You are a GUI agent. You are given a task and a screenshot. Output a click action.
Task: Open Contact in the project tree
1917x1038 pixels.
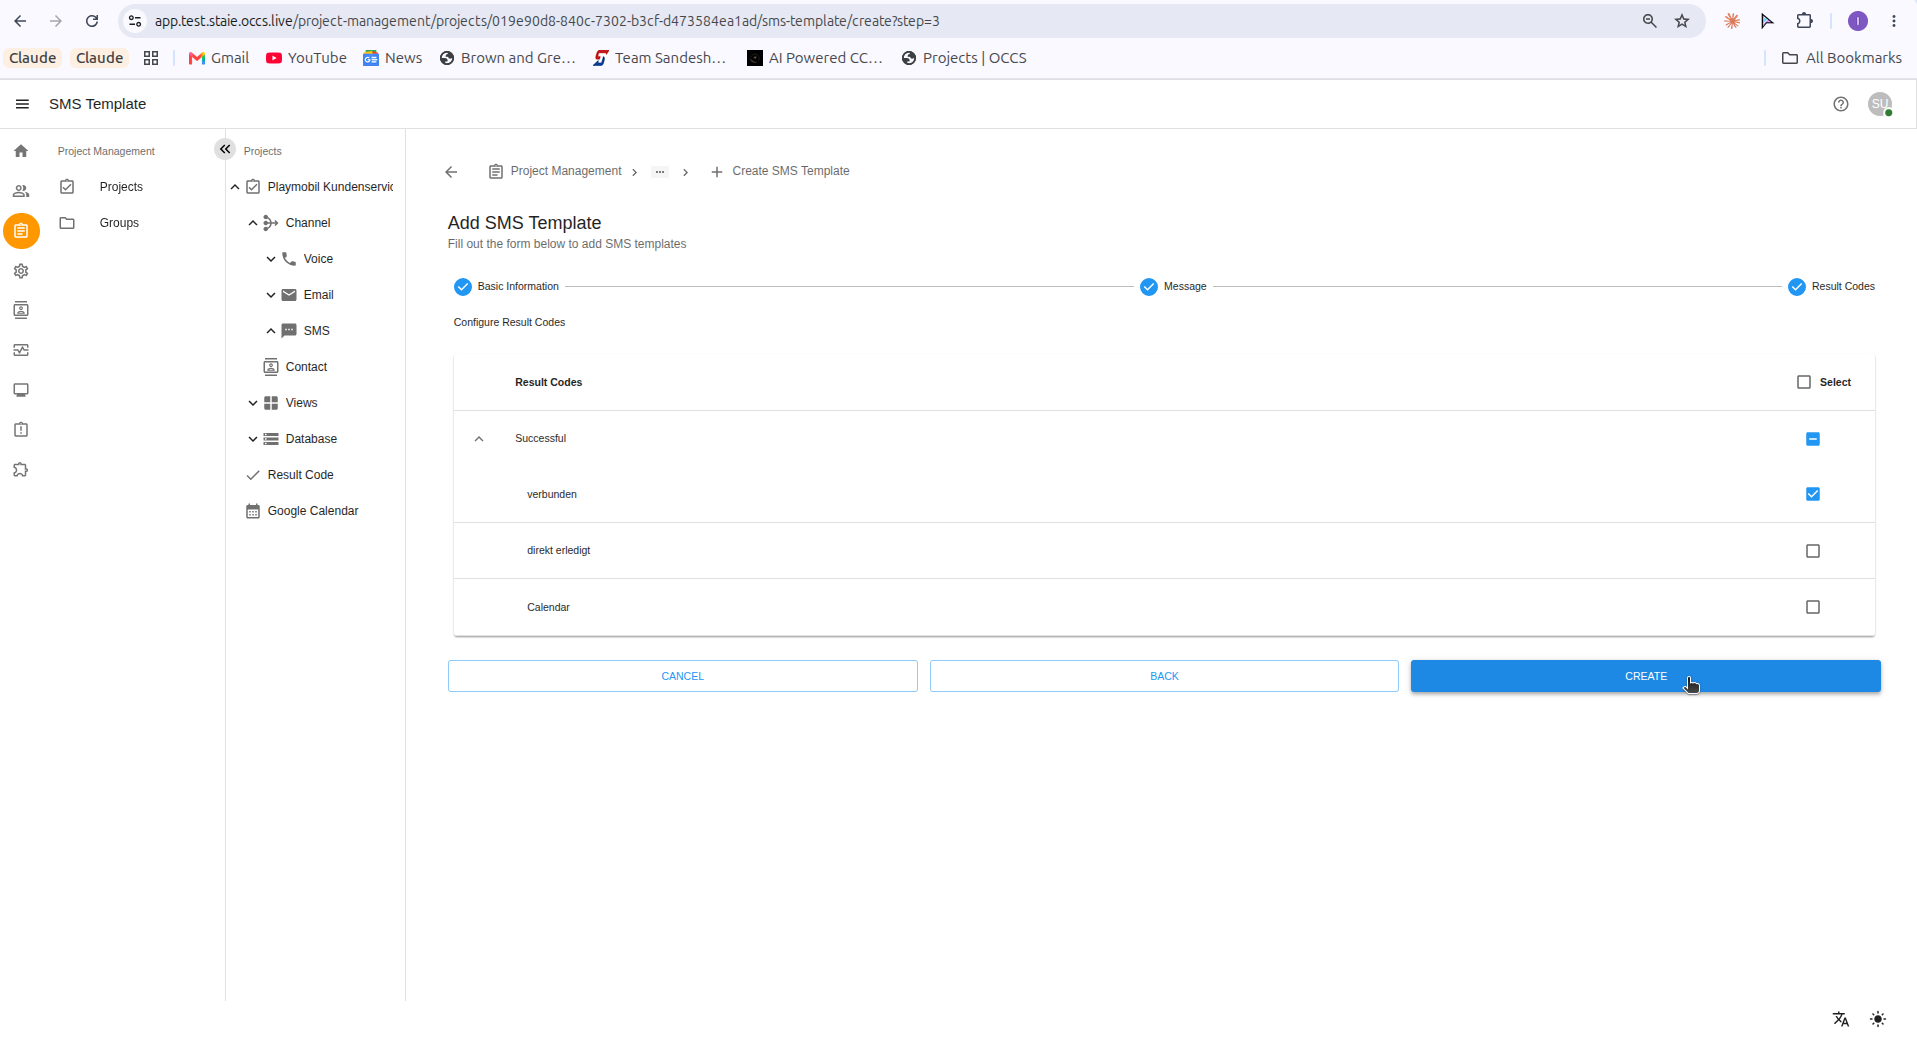click(x=306, y=367)
